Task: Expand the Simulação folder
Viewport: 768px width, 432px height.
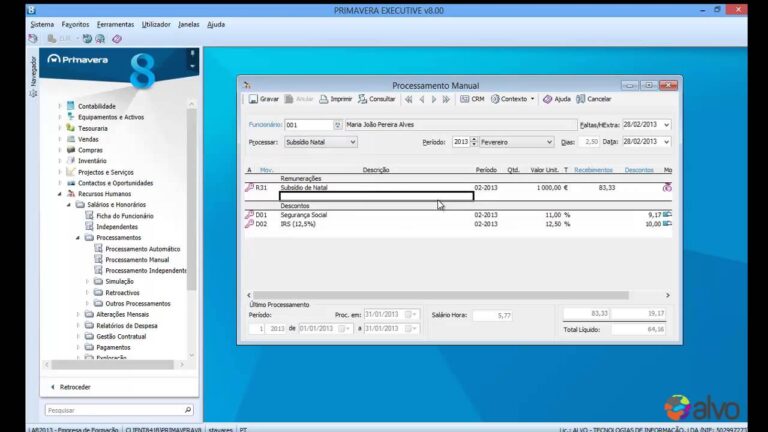Action: click(x=87, y=282)
